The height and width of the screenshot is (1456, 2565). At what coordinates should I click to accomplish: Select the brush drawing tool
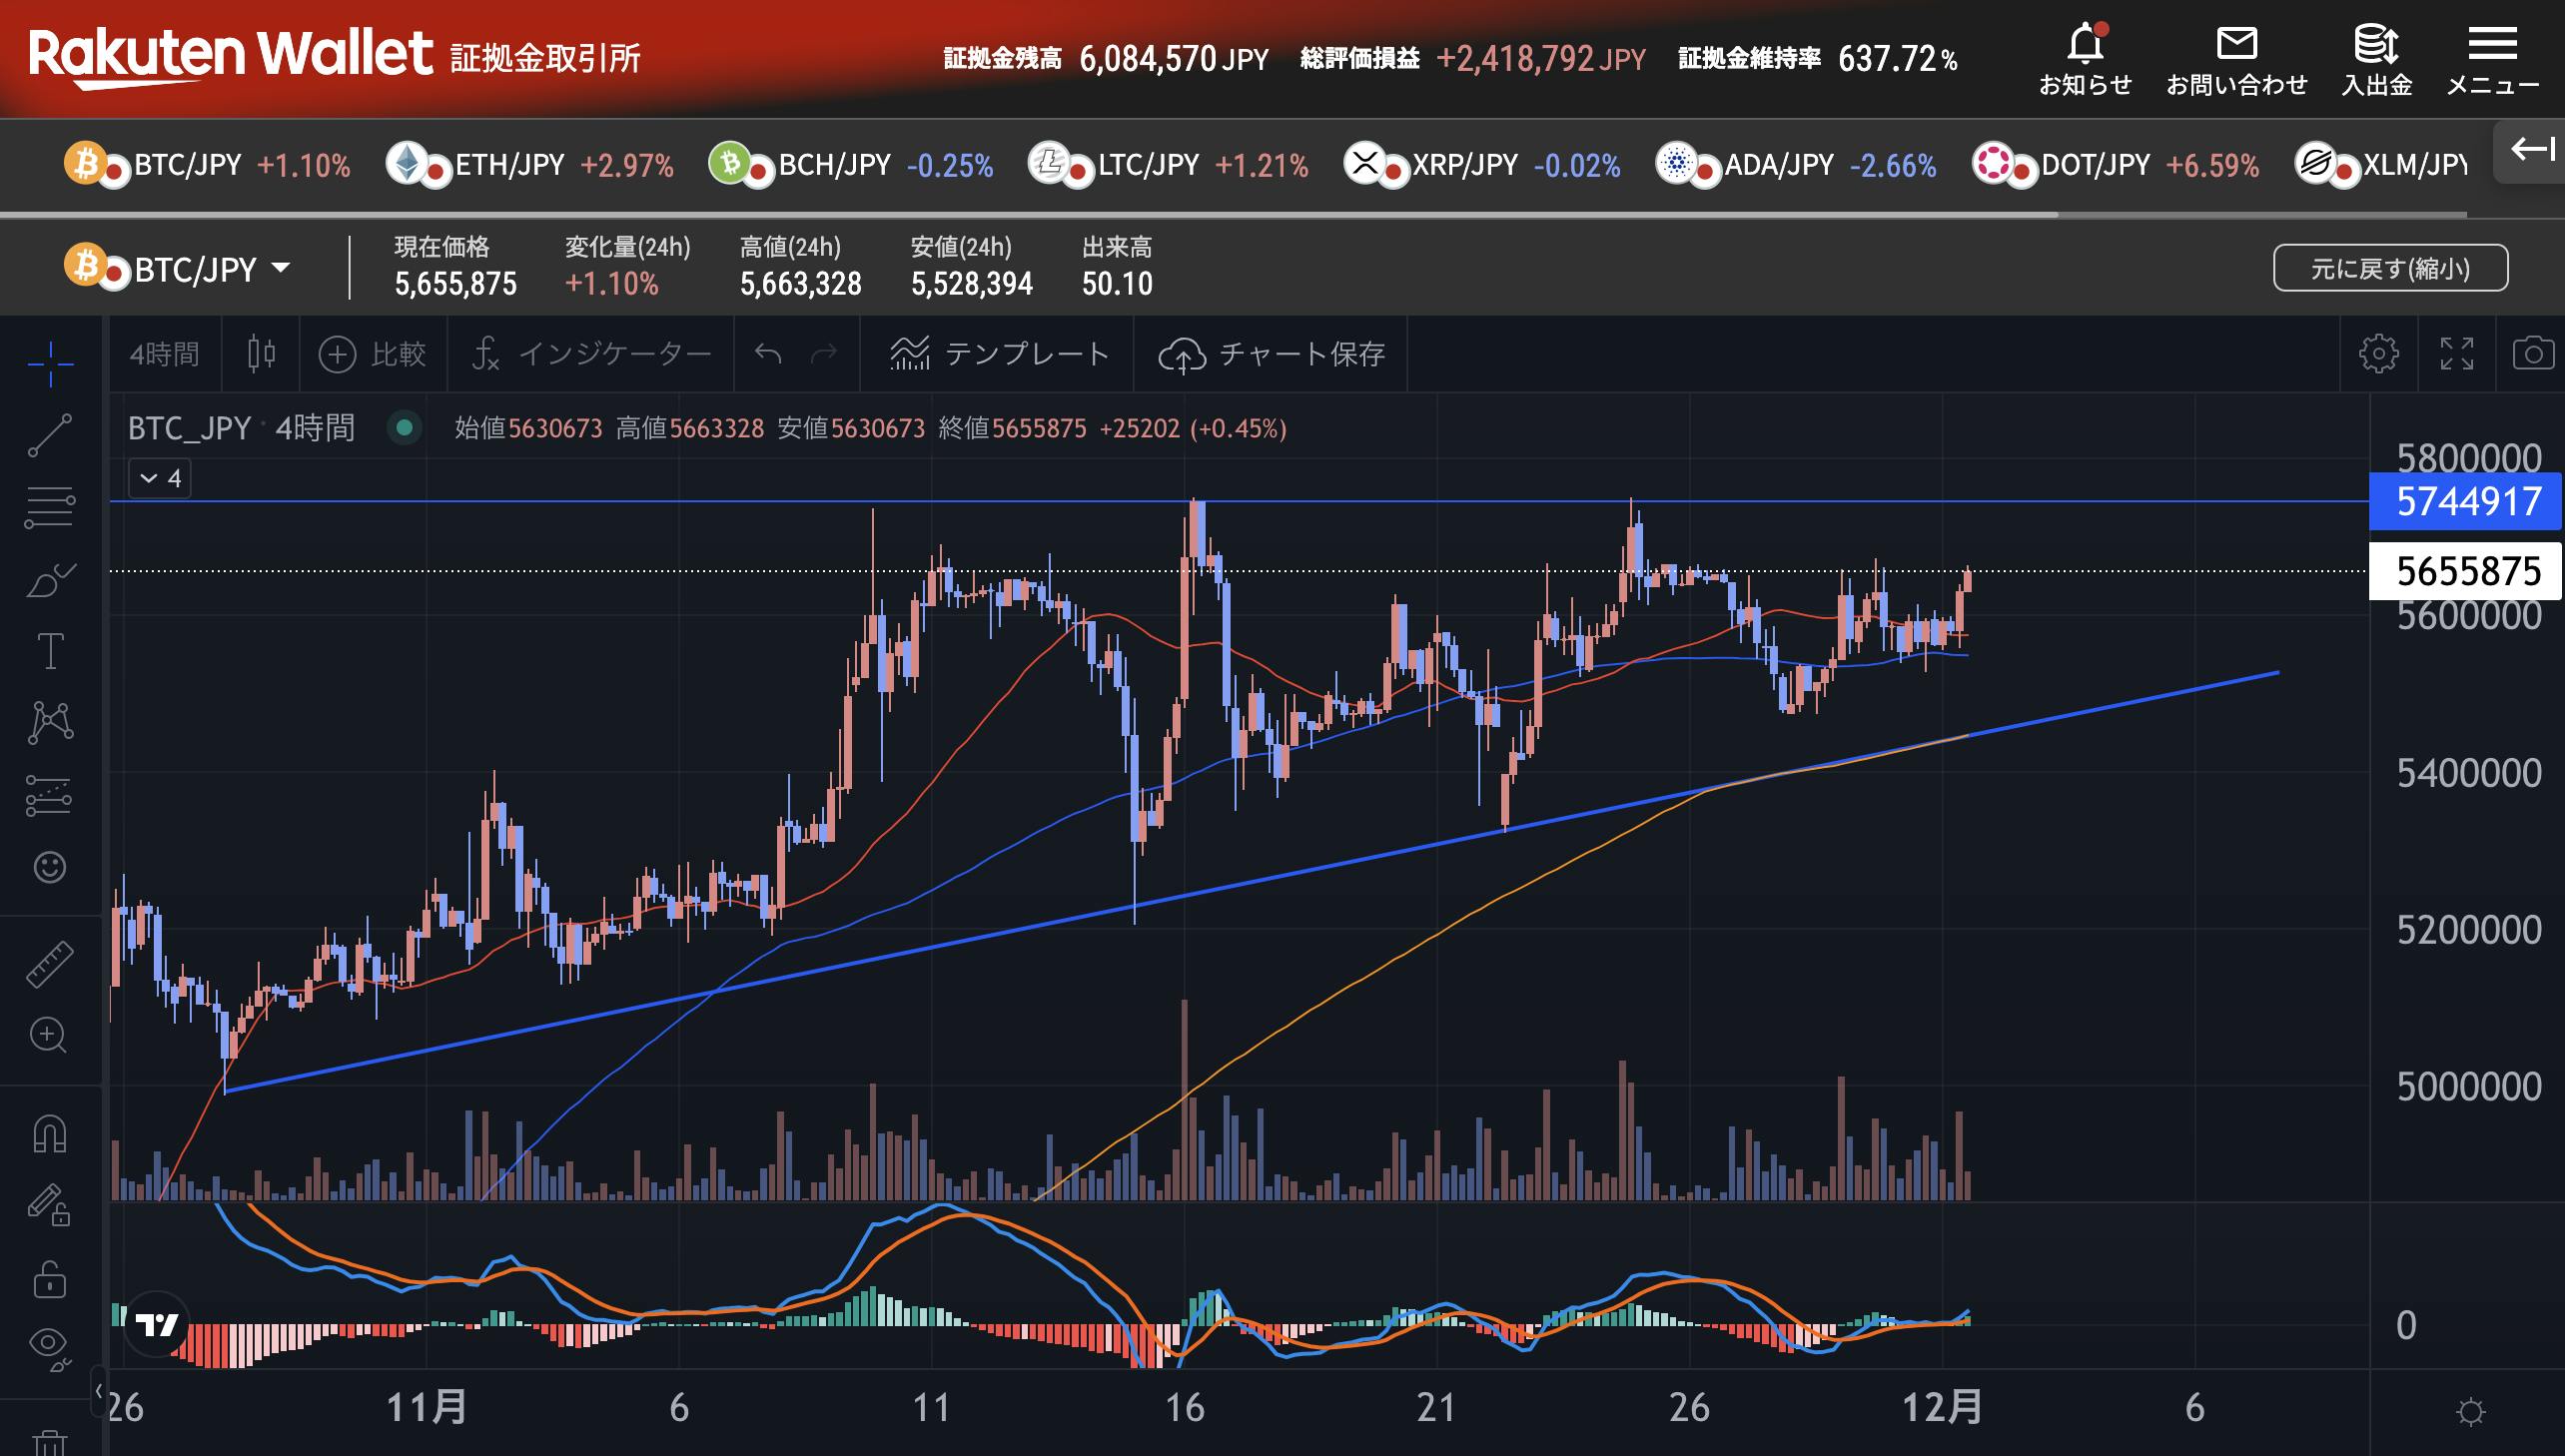49,579
